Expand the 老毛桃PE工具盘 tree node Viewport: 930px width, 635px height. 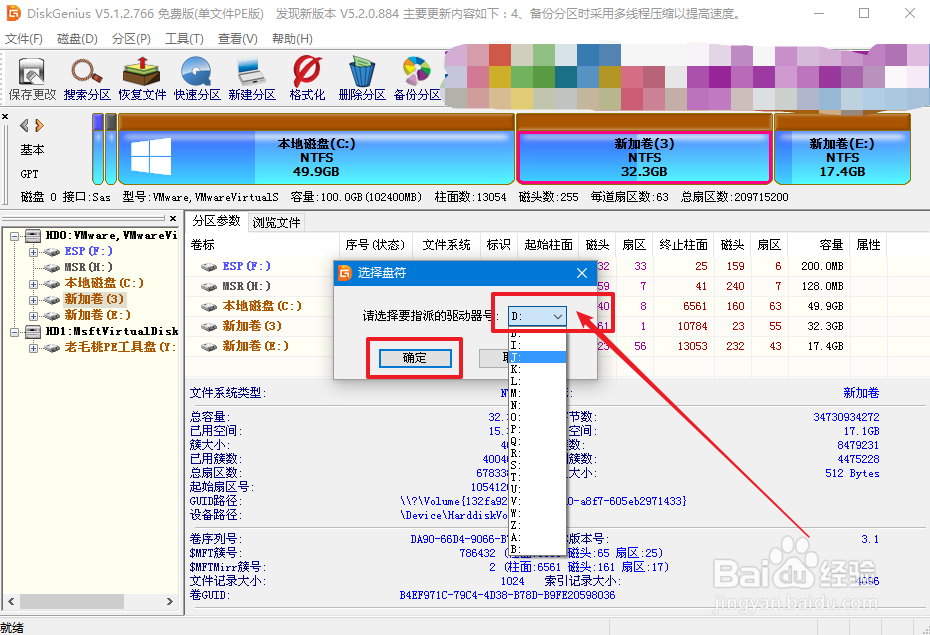34,348
